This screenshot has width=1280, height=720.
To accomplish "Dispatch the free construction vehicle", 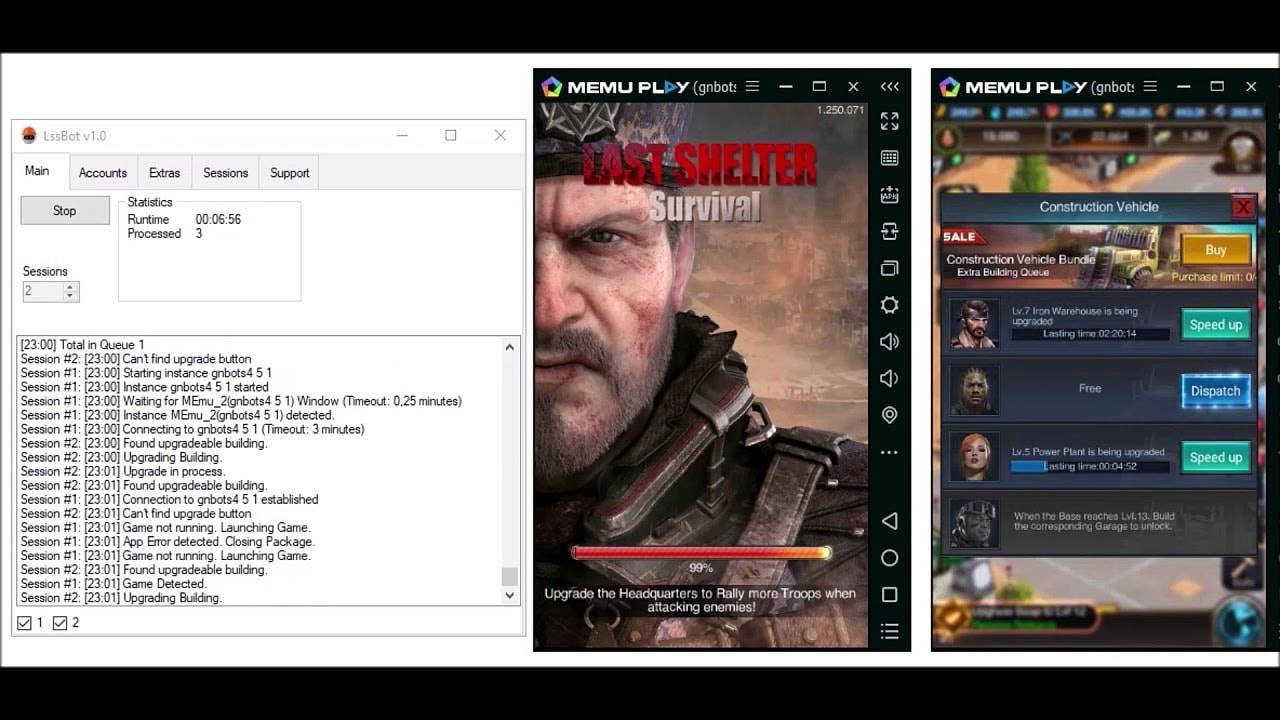I will (1215, 391).
